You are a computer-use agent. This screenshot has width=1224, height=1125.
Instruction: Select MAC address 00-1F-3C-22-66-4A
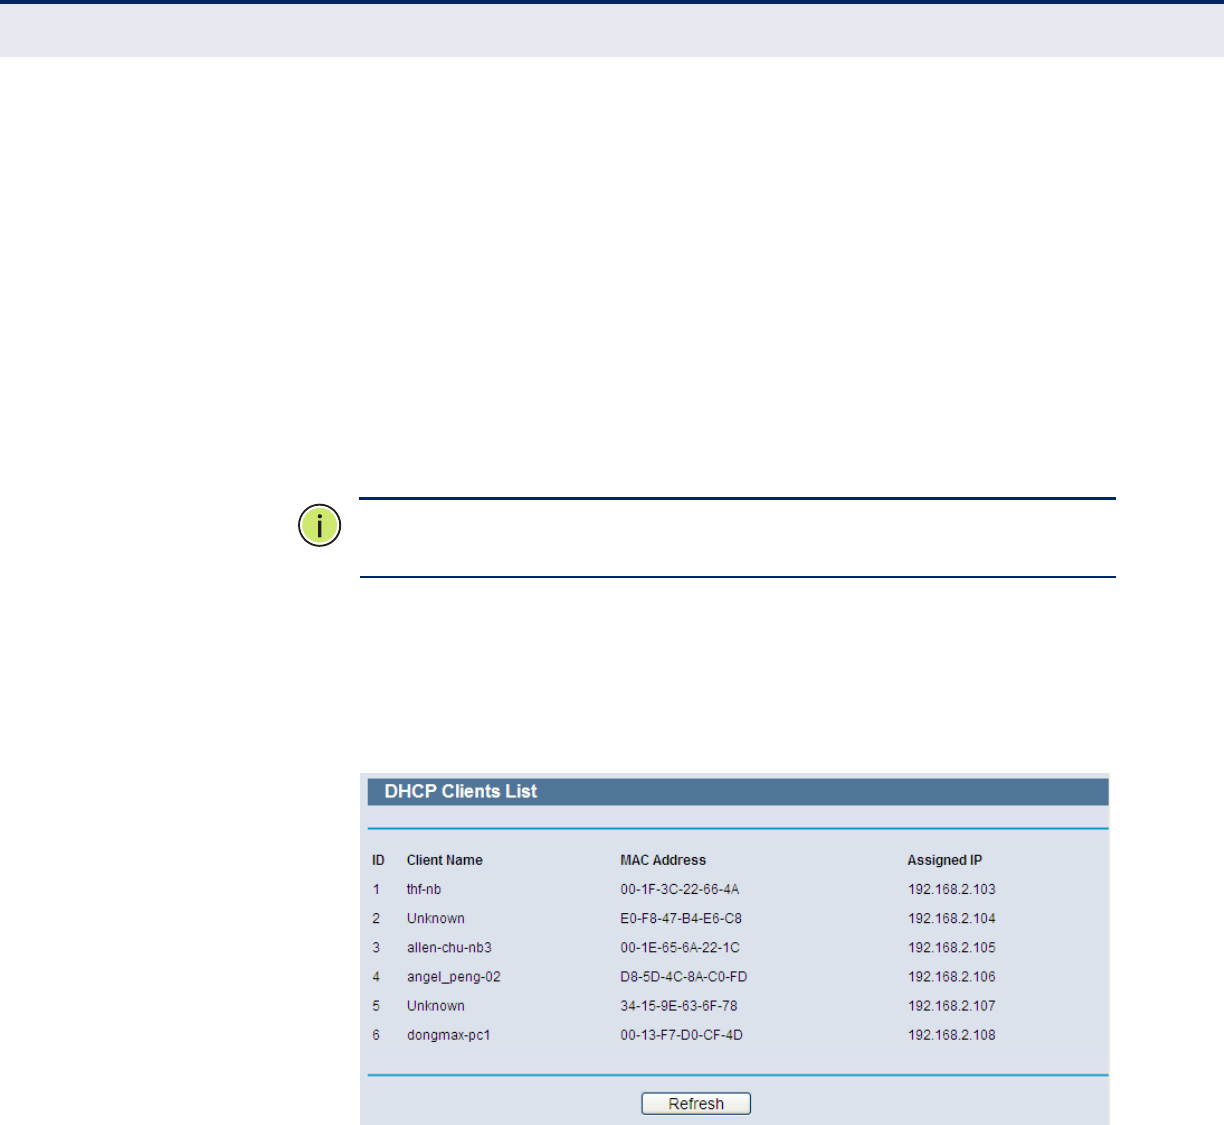coord(680,889)
